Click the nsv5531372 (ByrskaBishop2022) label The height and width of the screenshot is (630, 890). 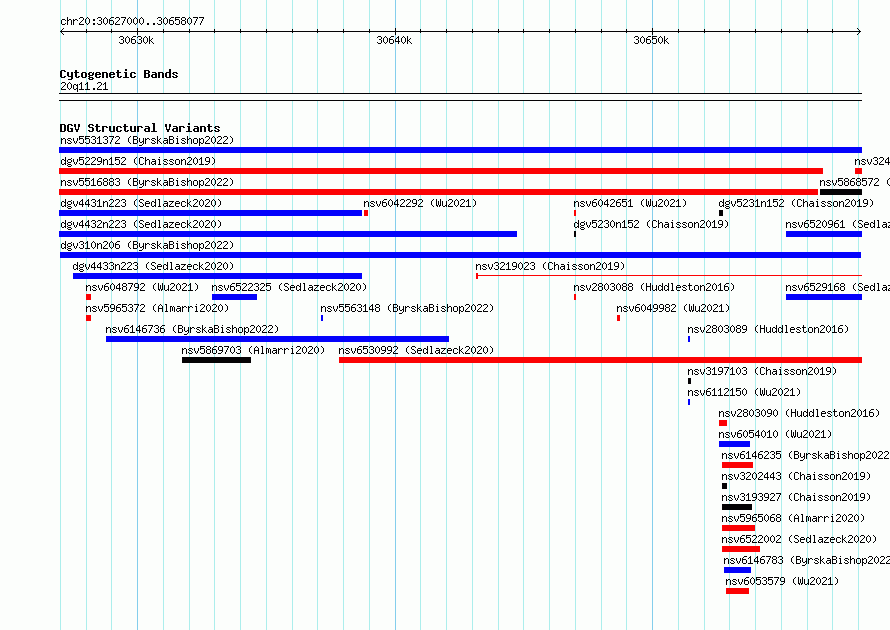point(147,140)
